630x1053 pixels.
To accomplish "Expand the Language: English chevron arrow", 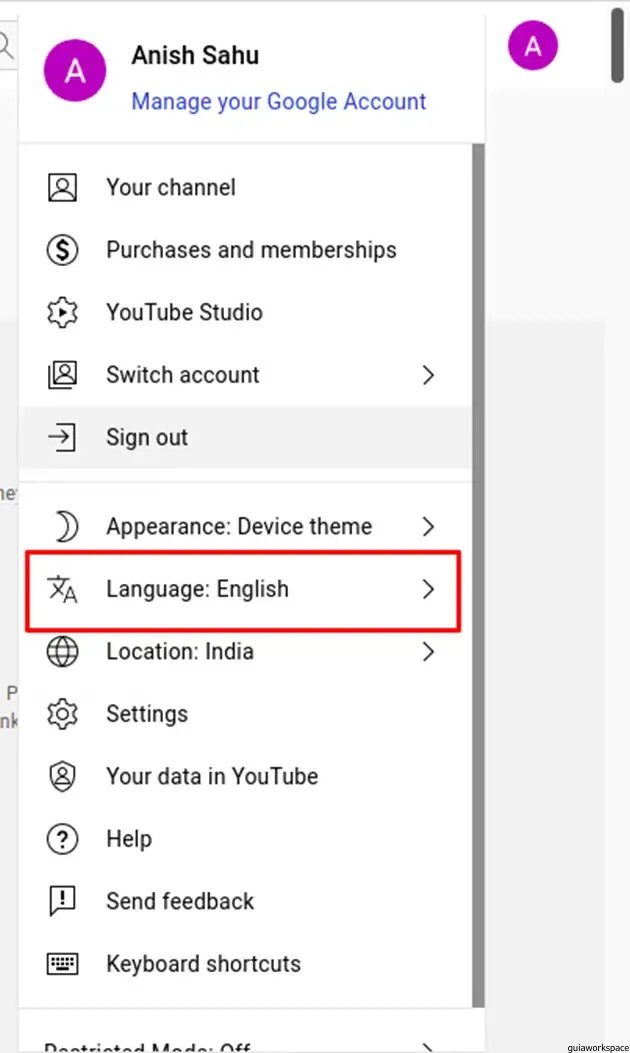I will 428,589.
